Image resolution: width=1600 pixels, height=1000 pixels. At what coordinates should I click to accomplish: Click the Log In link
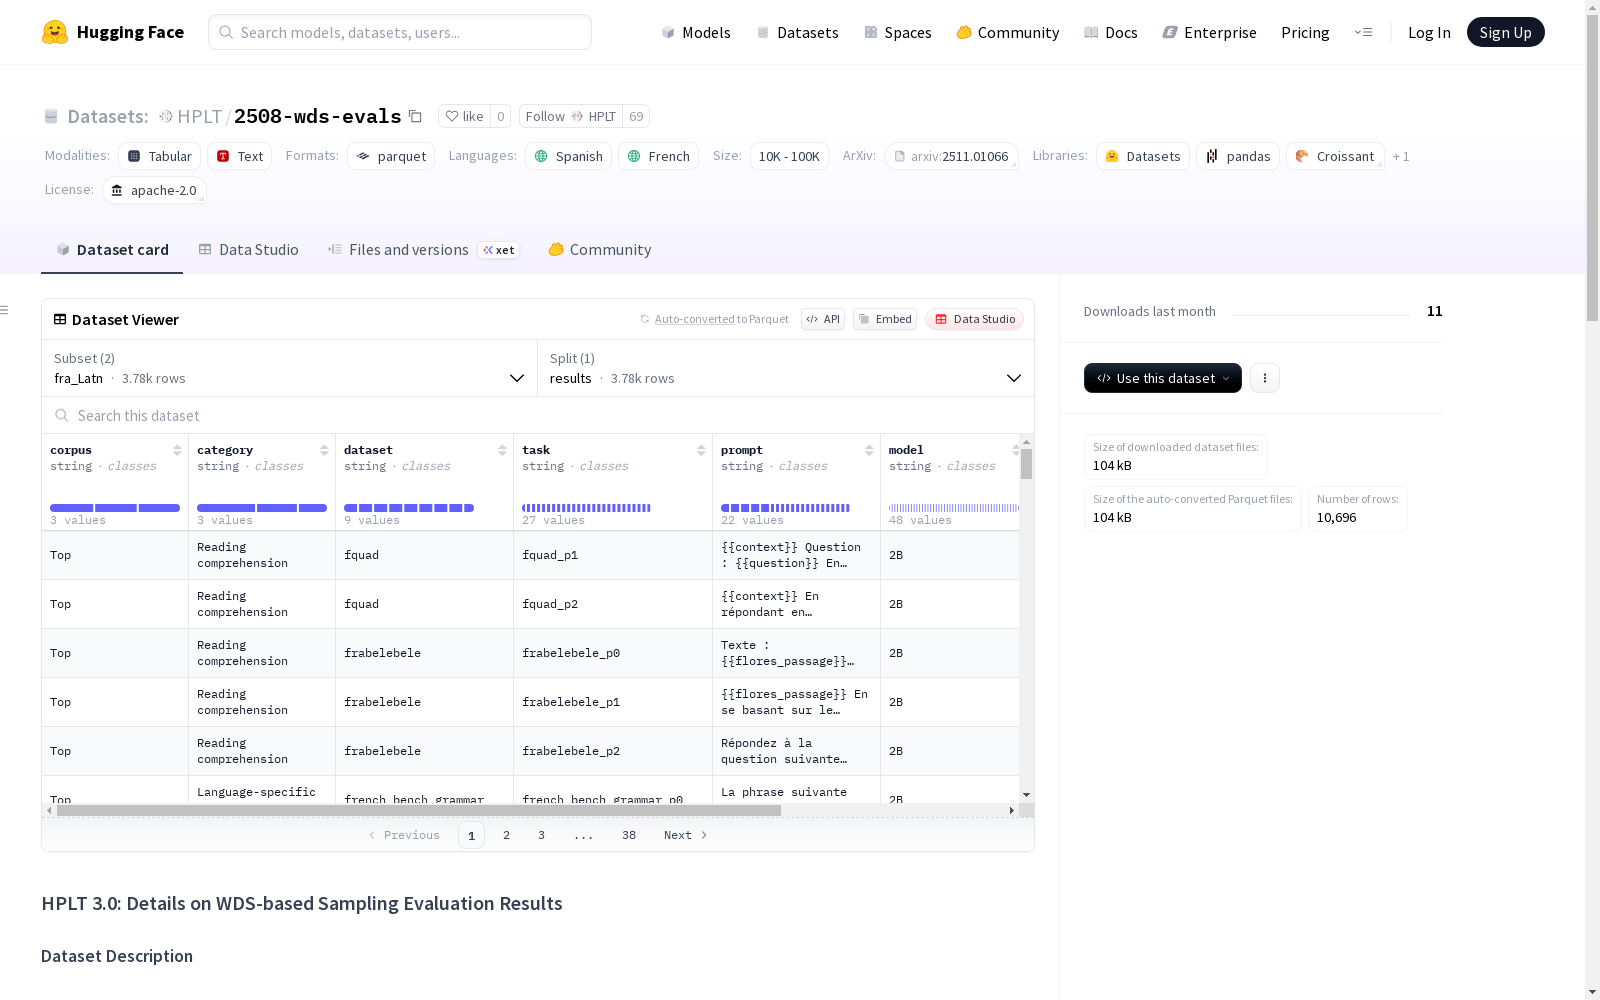(1429, 32)
